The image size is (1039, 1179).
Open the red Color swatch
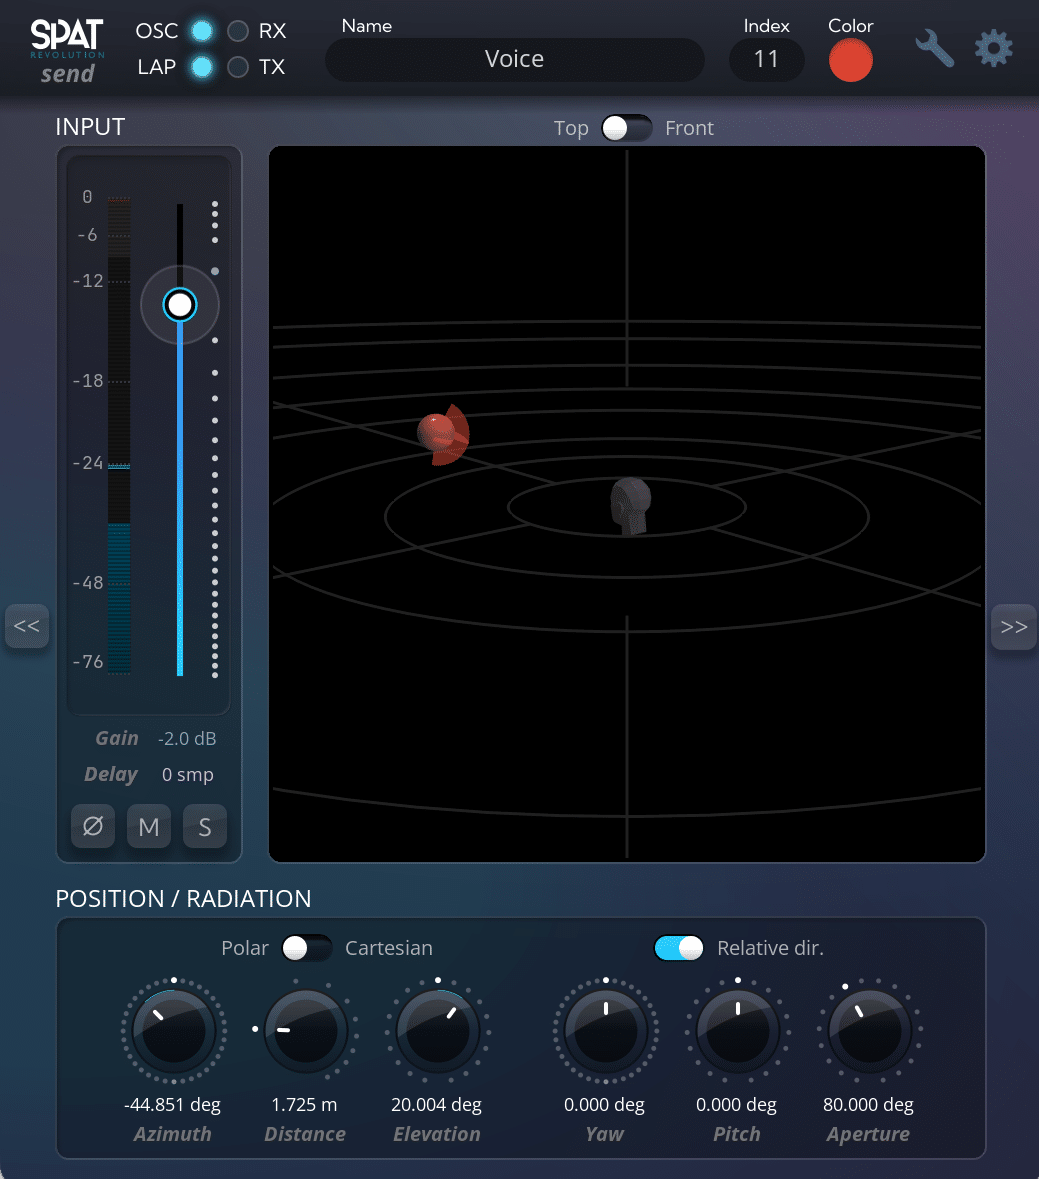850,61
